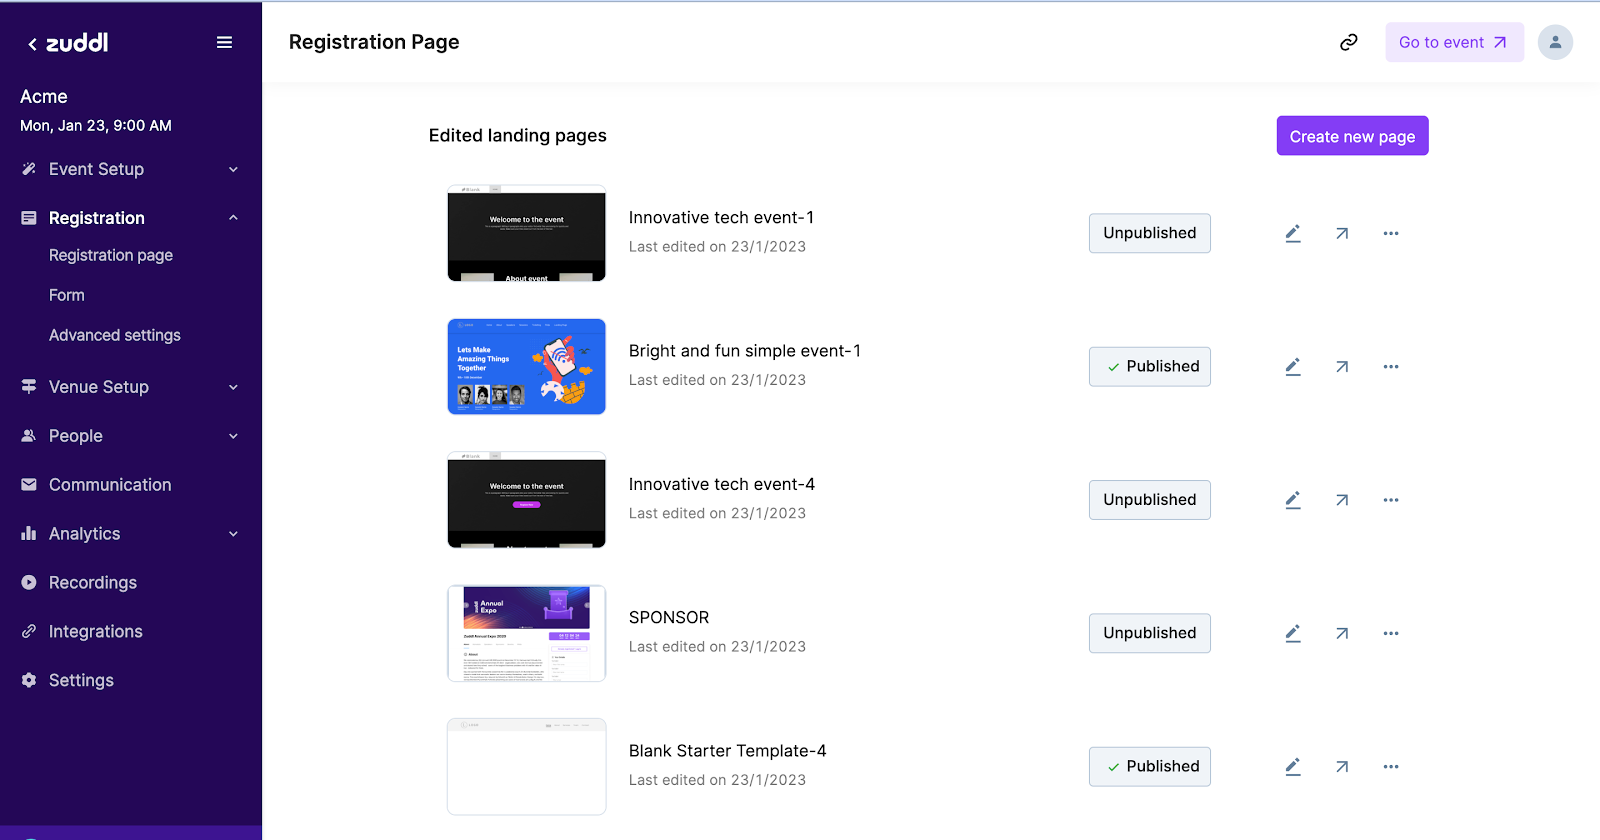Edit Blank Starter Template-4 page

(x=1293, y=767)
